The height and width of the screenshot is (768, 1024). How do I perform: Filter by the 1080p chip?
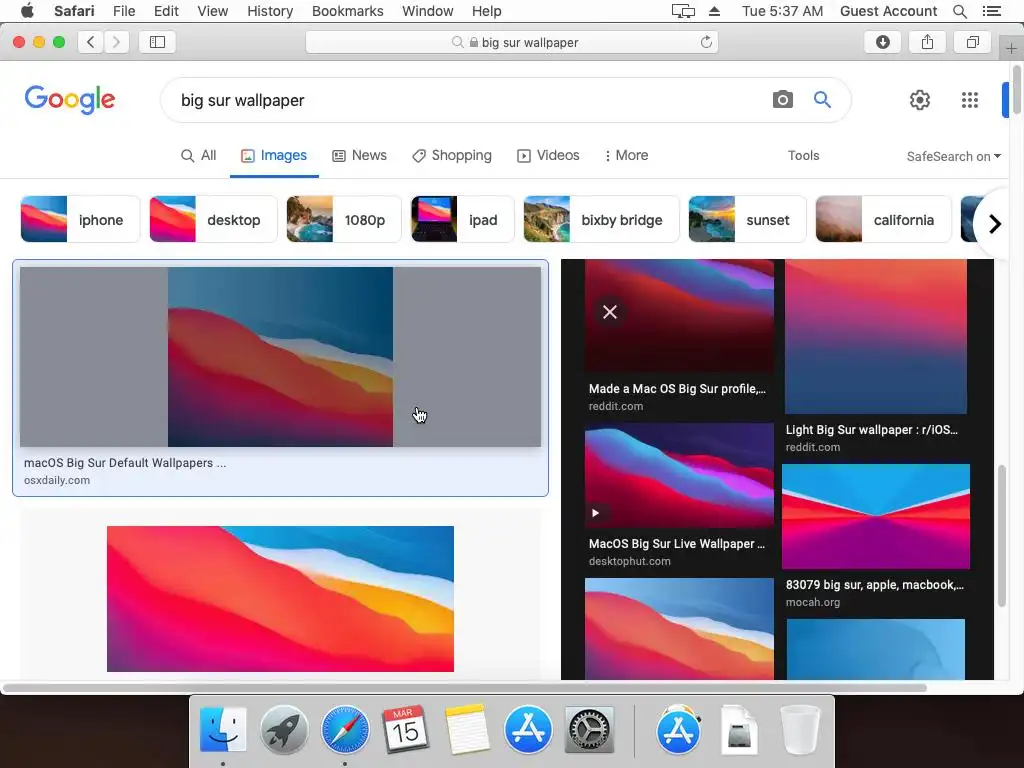344,219
